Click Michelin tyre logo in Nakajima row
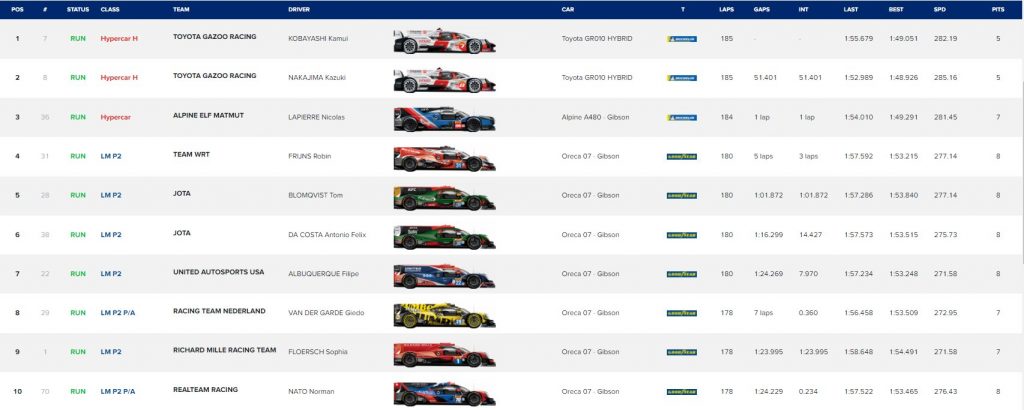The height and width of the screenshot is (410, 1024). pos(682,78)
